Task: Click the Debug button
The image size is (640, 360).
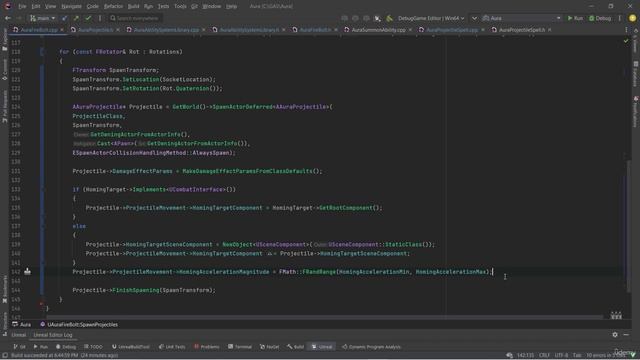Action: click(x=600, y=18)
